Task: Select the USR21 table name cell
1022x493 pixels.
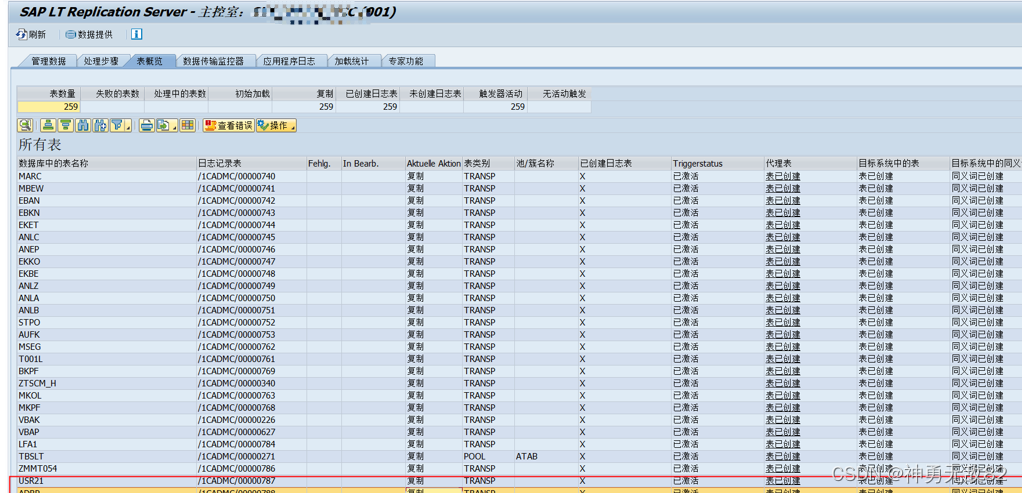Action: (106, 481)
